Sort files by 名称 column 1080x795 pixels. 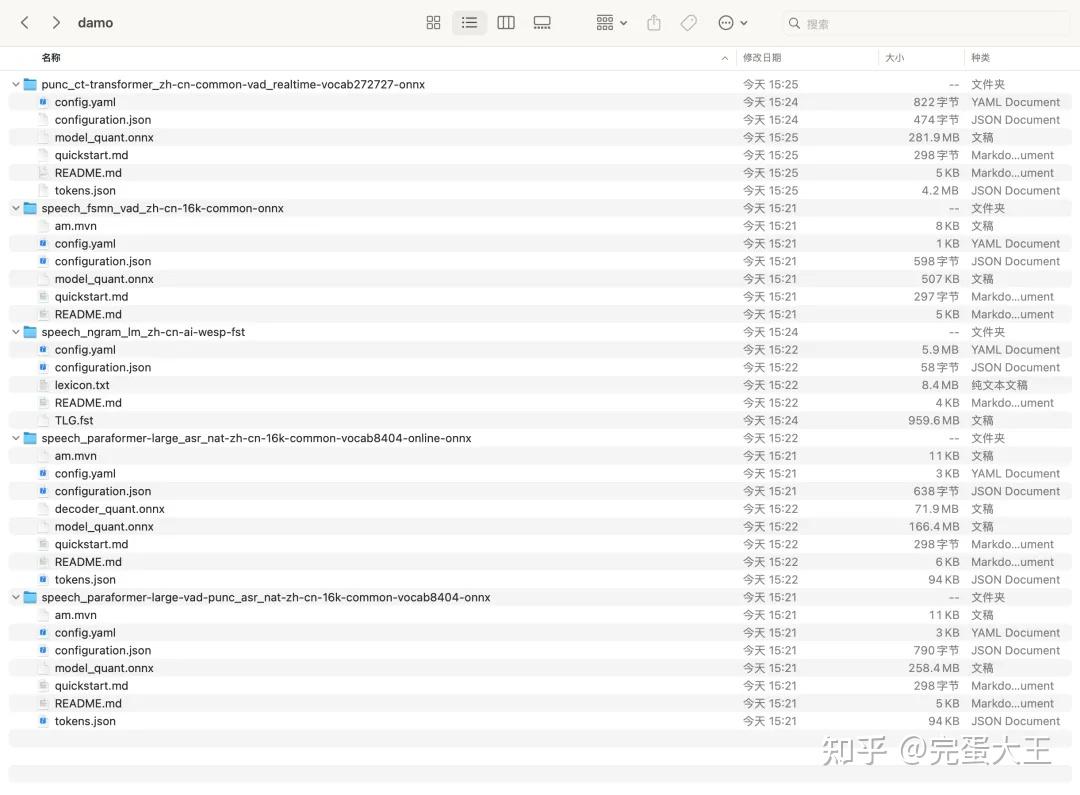51,57
